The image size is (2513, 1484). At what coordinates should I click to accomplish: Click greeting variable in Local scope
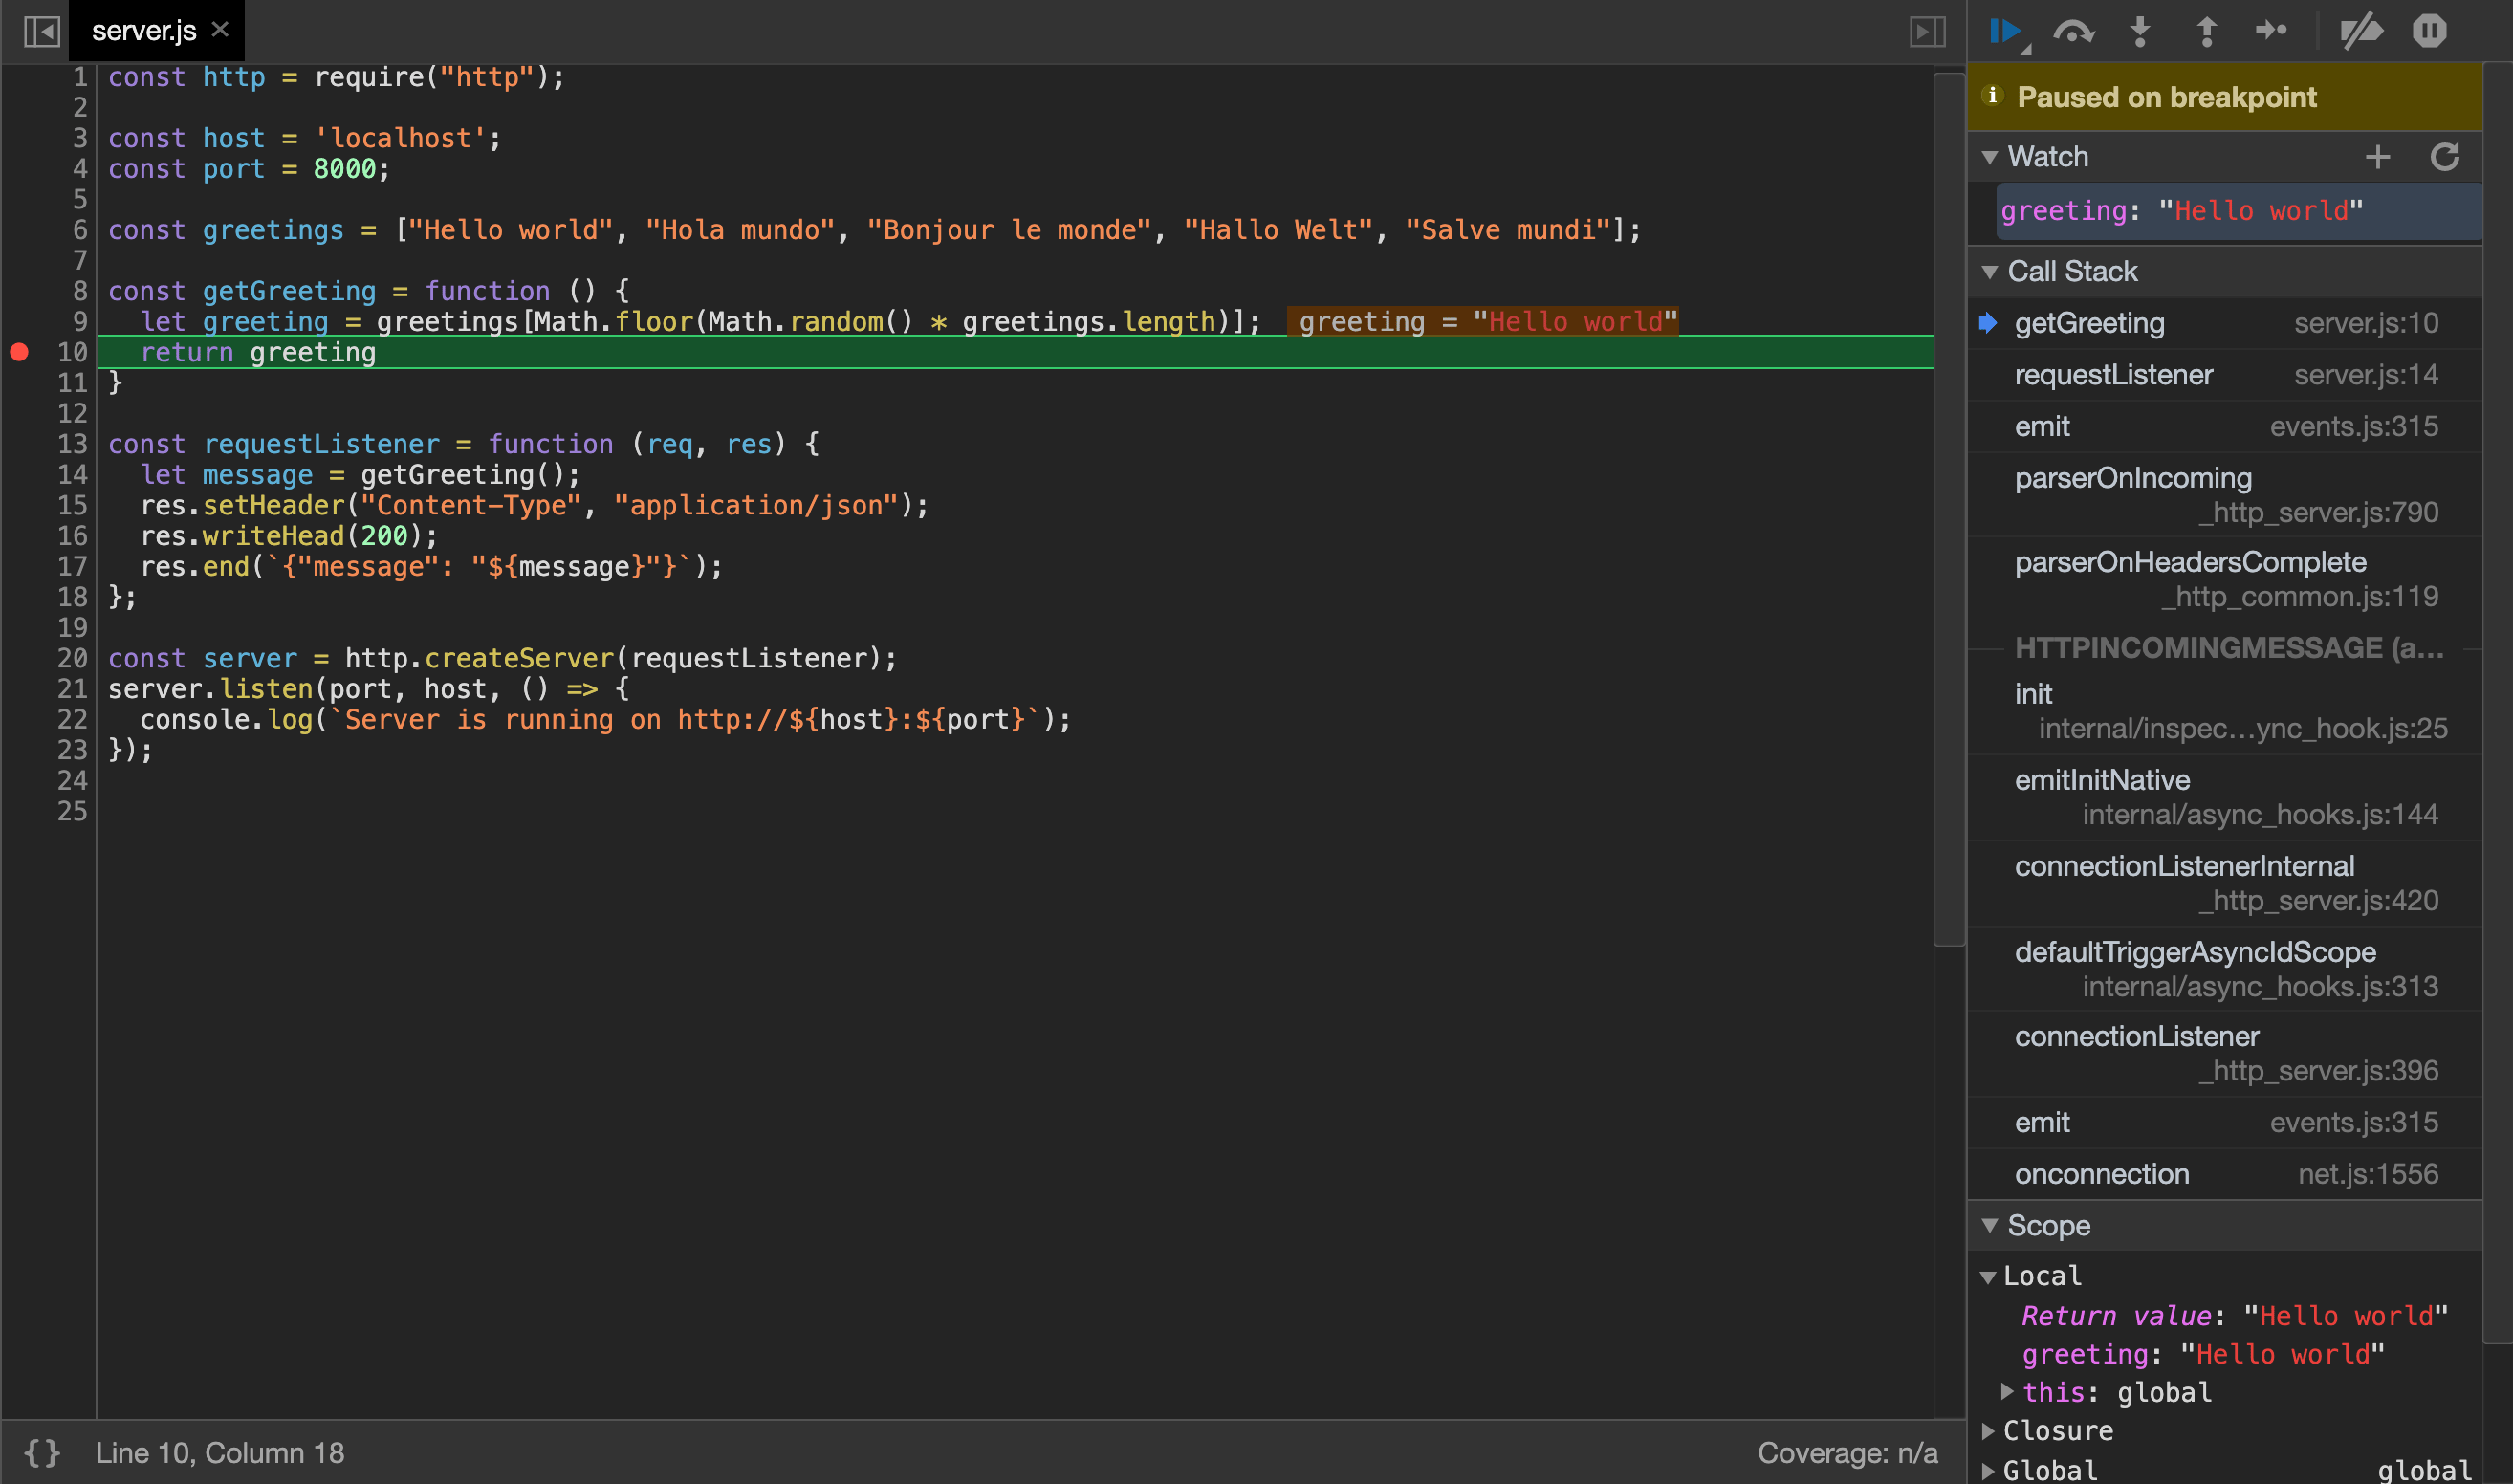pos(2203,1355)
